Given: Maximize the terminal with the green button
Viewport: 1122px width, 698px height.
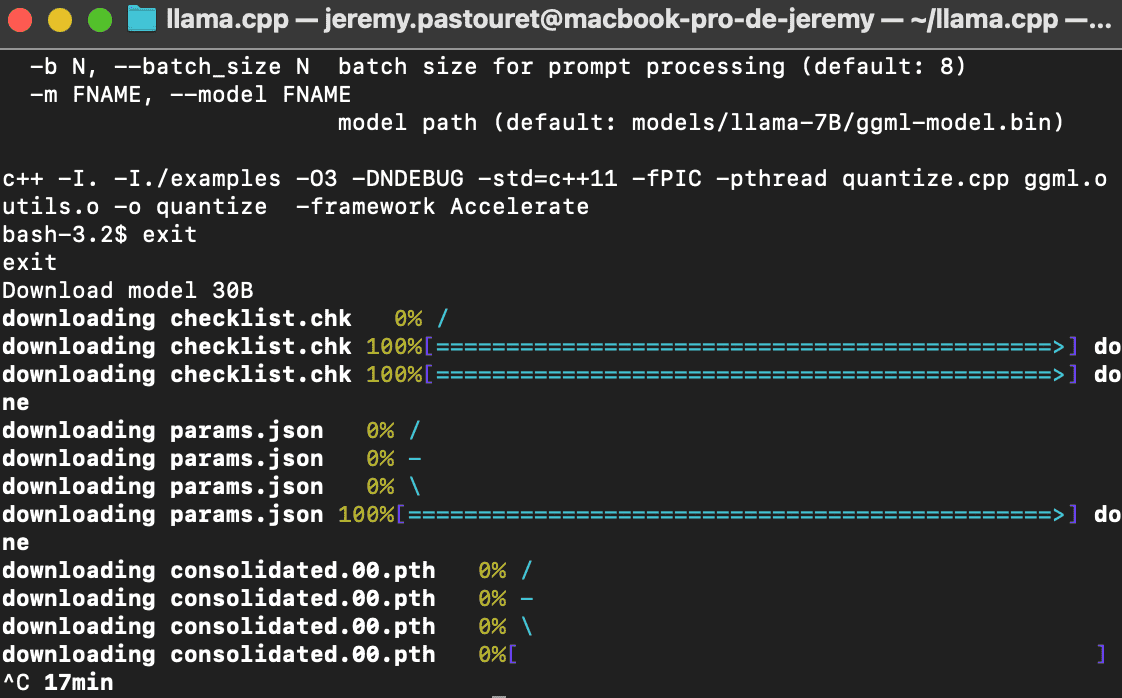Looking at the screenshot, I should point(99,18).
